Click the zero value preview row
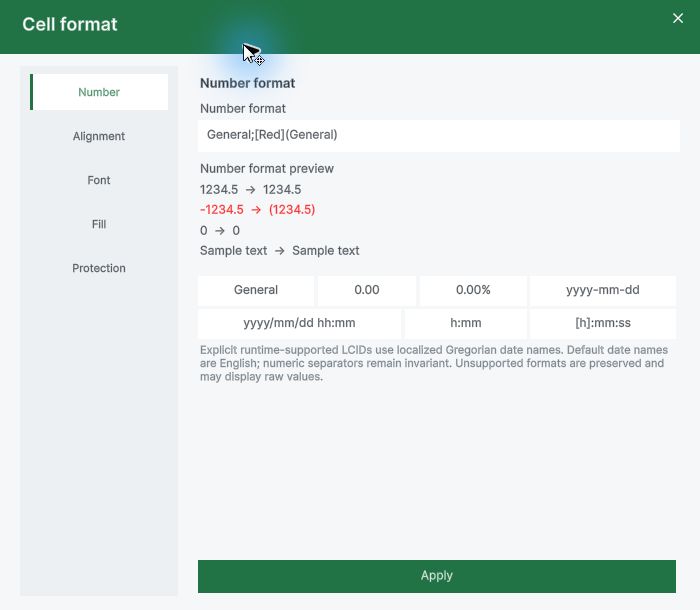 coord(220,231)
